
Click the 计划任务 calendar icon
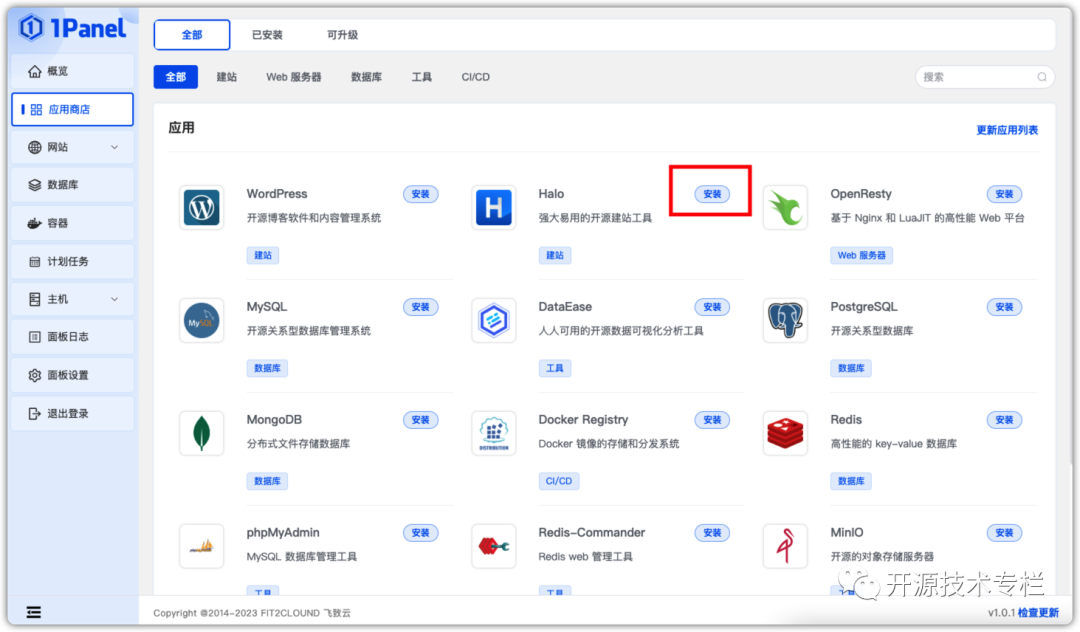pos(34,262)
